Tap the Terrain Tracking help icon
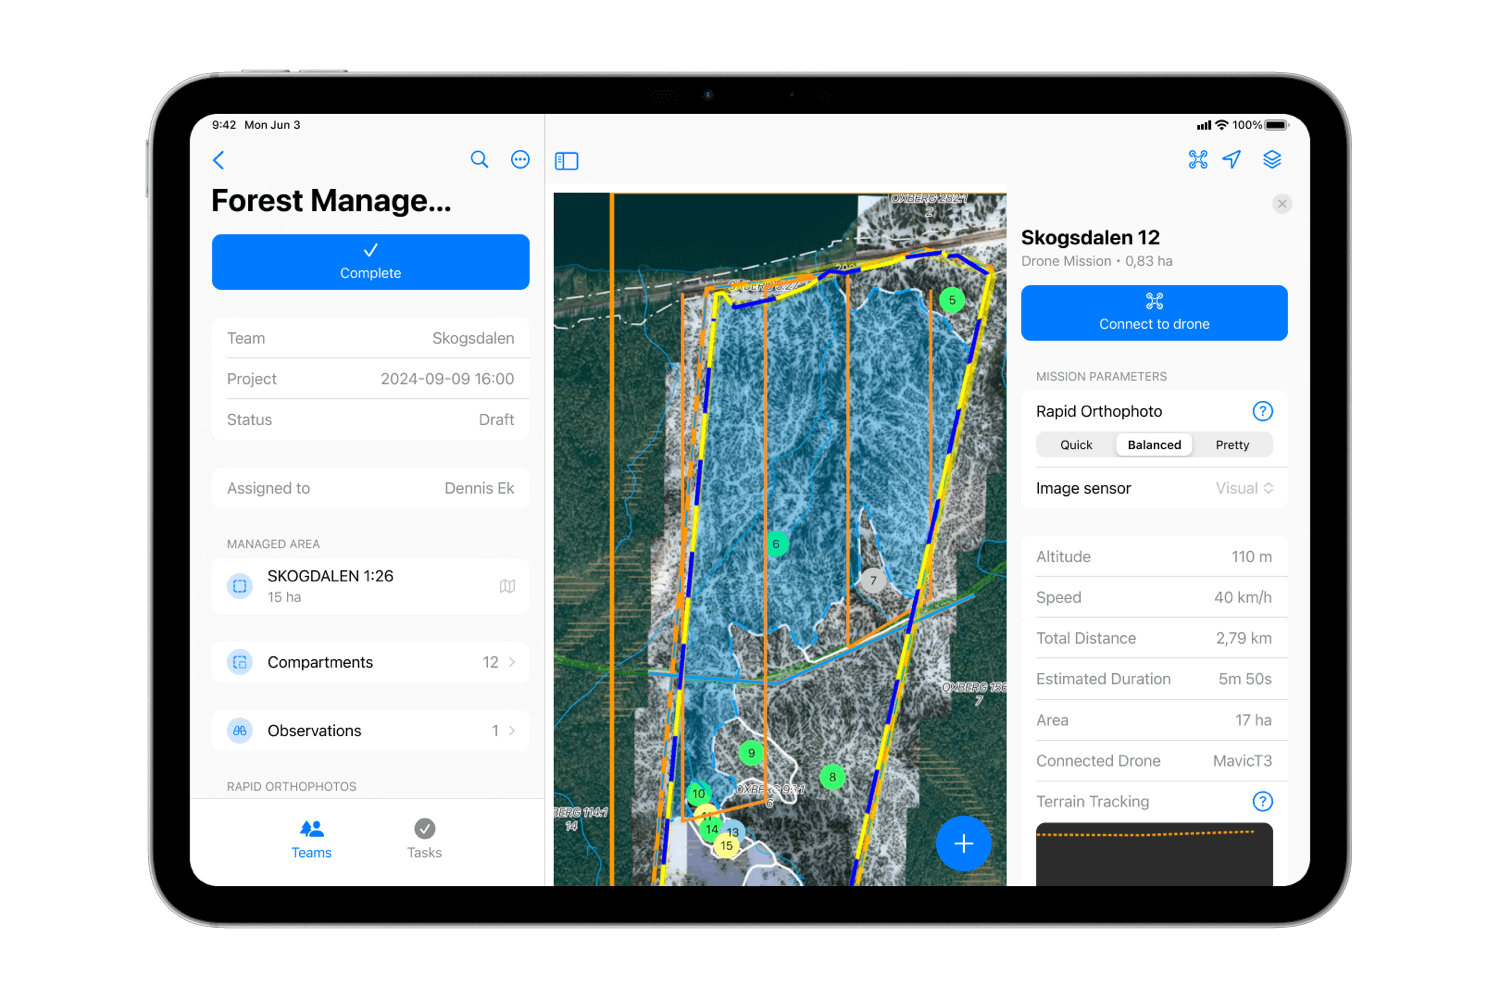The height and width of the screenshot is (1000, 1500). coord(1263,801)
